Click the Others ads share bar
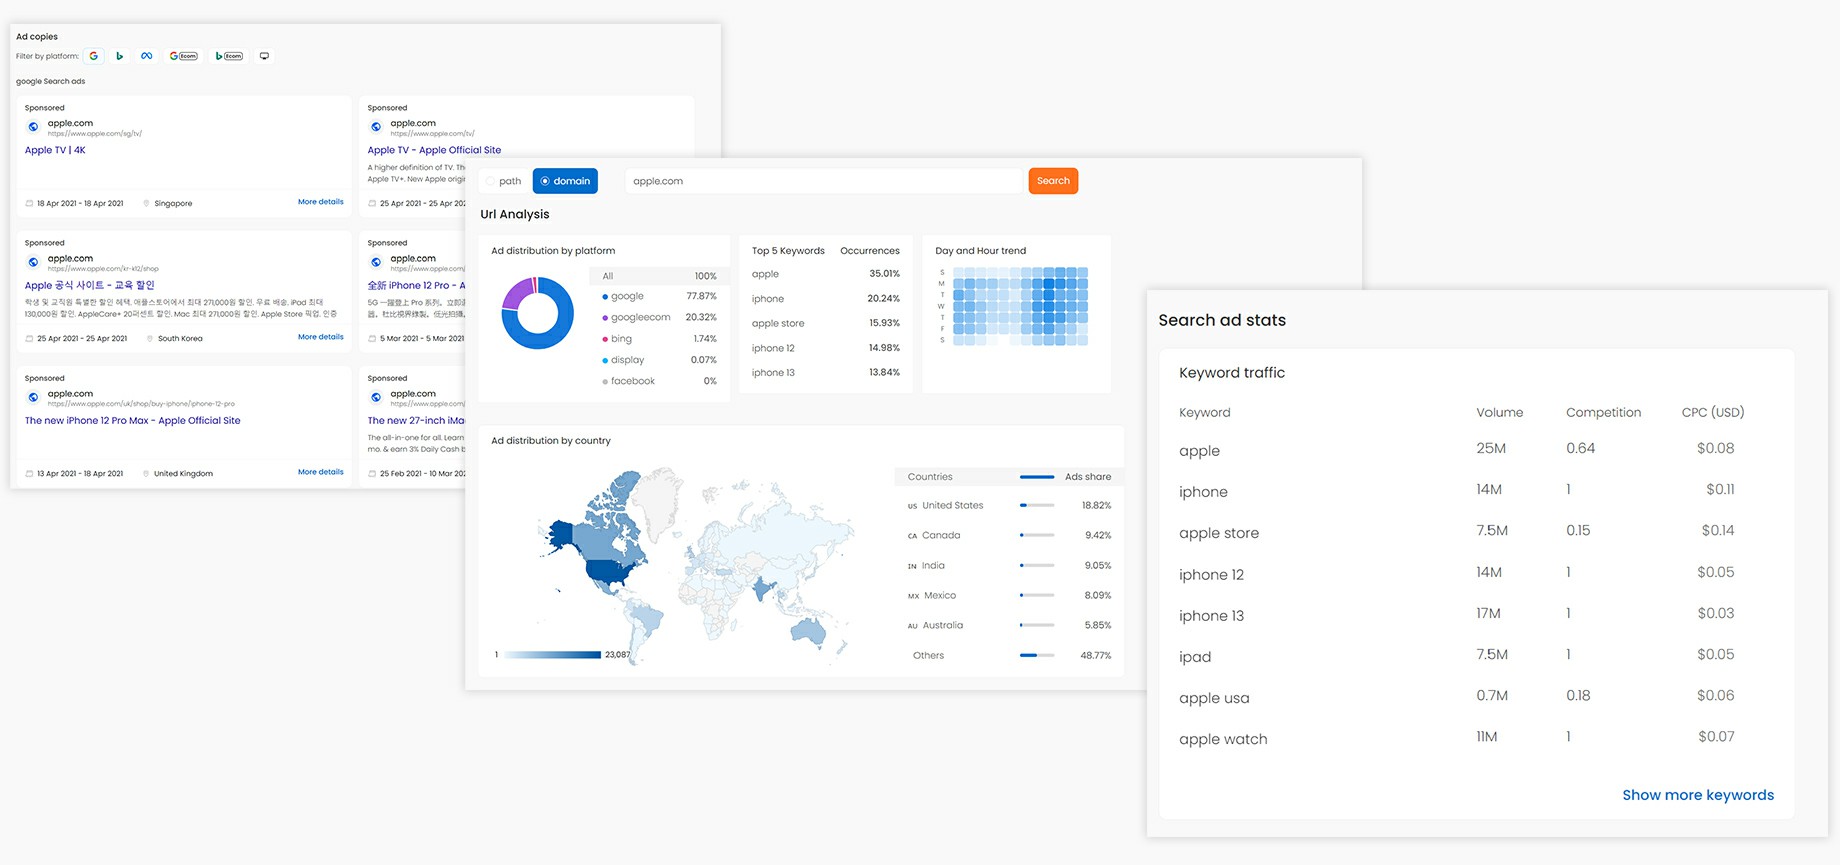Screen dimensions: 1840x865 (x=1037, y=656)
